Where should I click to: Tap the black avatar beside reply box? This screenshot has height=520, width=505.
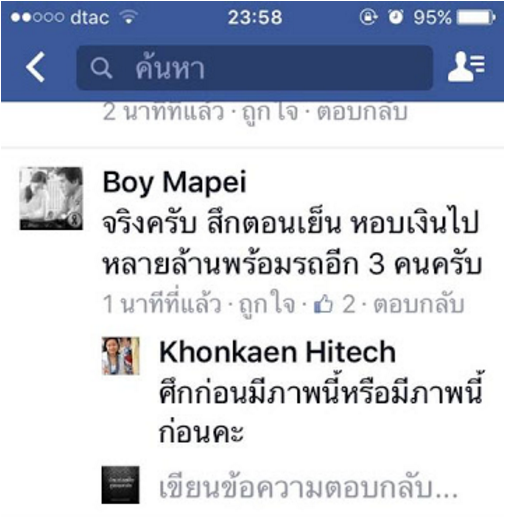[120, 485]
